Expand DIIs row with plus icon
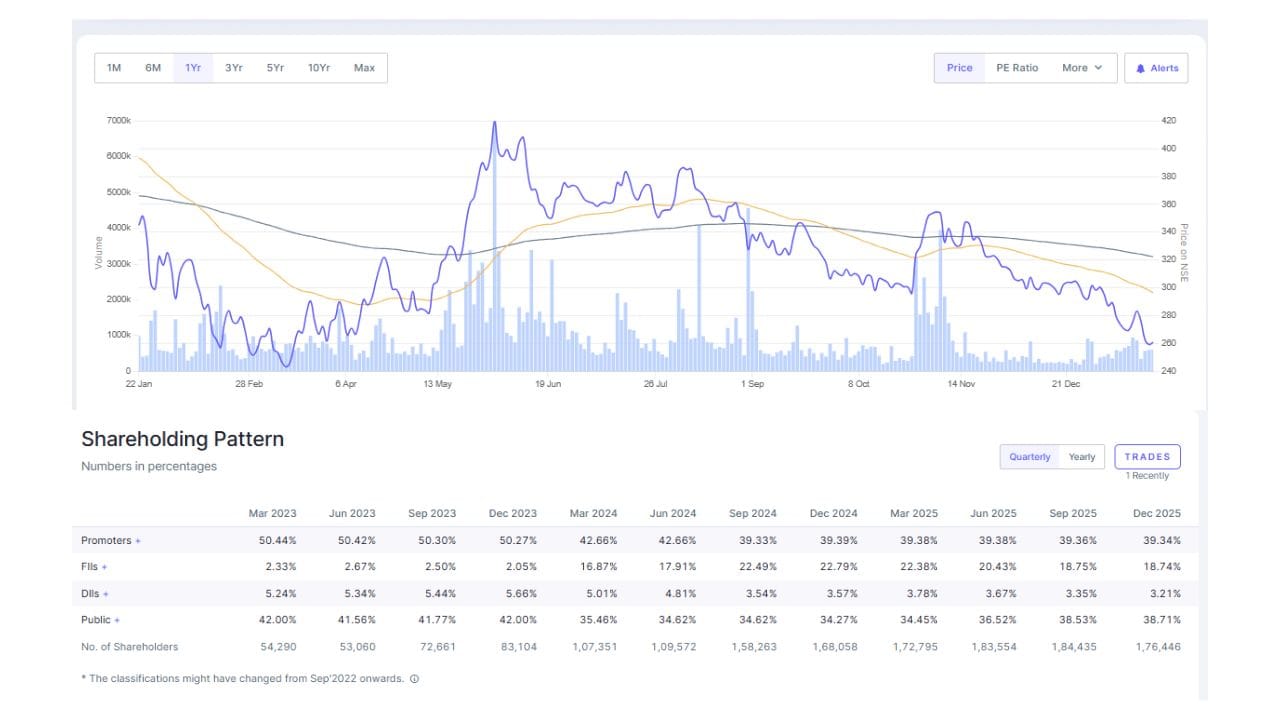Image resolution: width=1280 pixels, height=720 pixels. [x=106, y=594]
